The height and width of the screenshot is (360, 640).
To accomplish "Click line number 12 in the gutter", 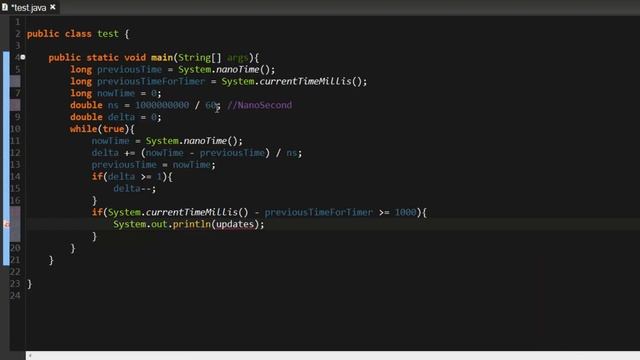I will click(15, 153).
